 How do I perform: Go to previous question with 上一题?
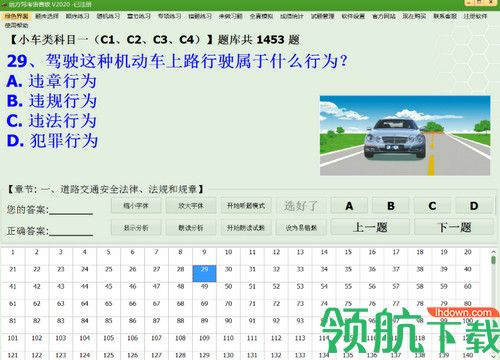[370, 228]
